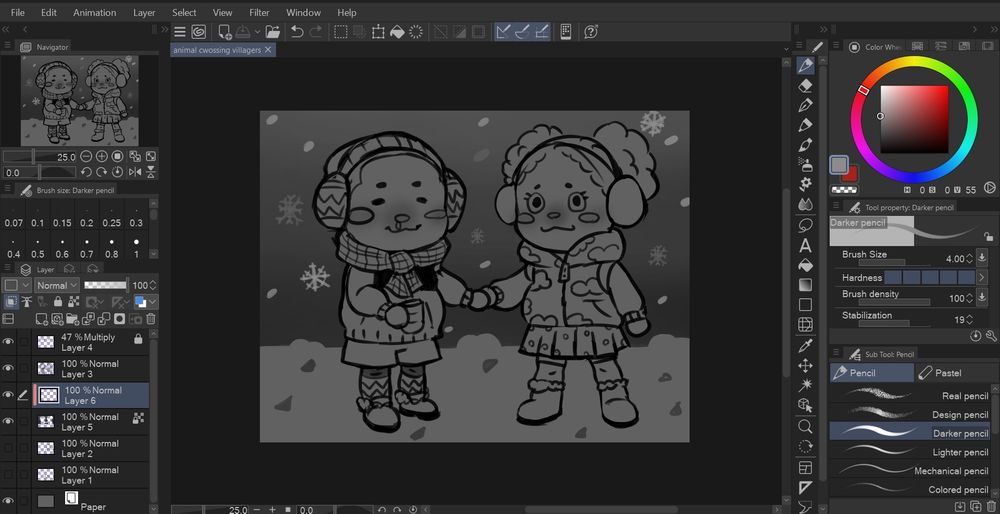This screenshot has width=1000, height=514.
Task: Open the Navigator panel menu icon
Action: [8, 46]
